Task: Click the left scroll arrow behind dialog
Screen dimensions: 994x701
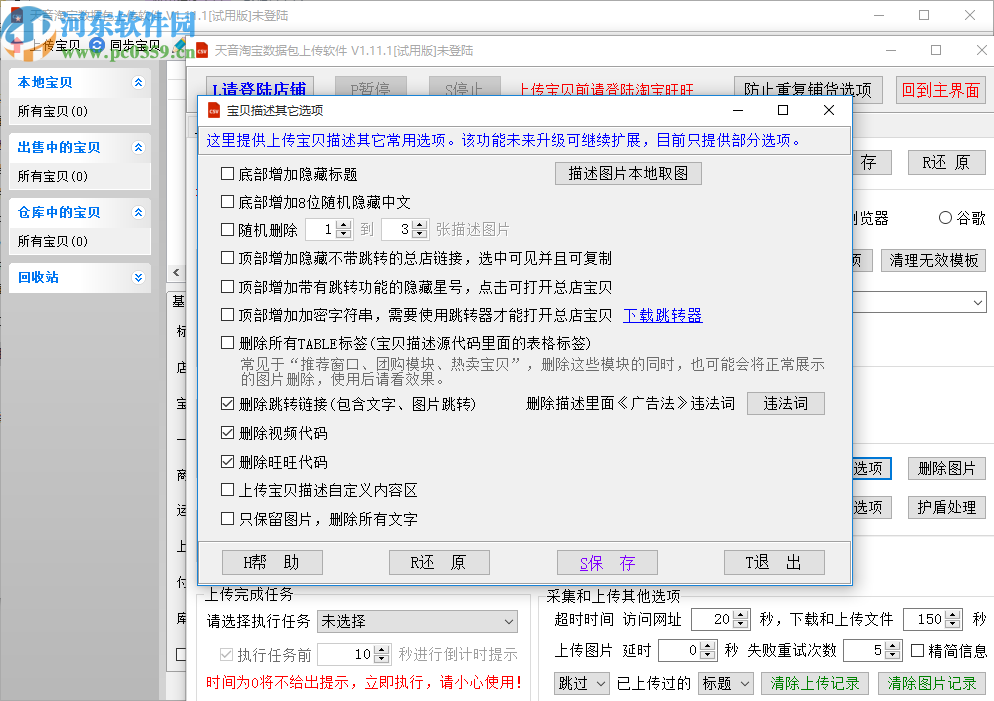Action: [176, 273]
